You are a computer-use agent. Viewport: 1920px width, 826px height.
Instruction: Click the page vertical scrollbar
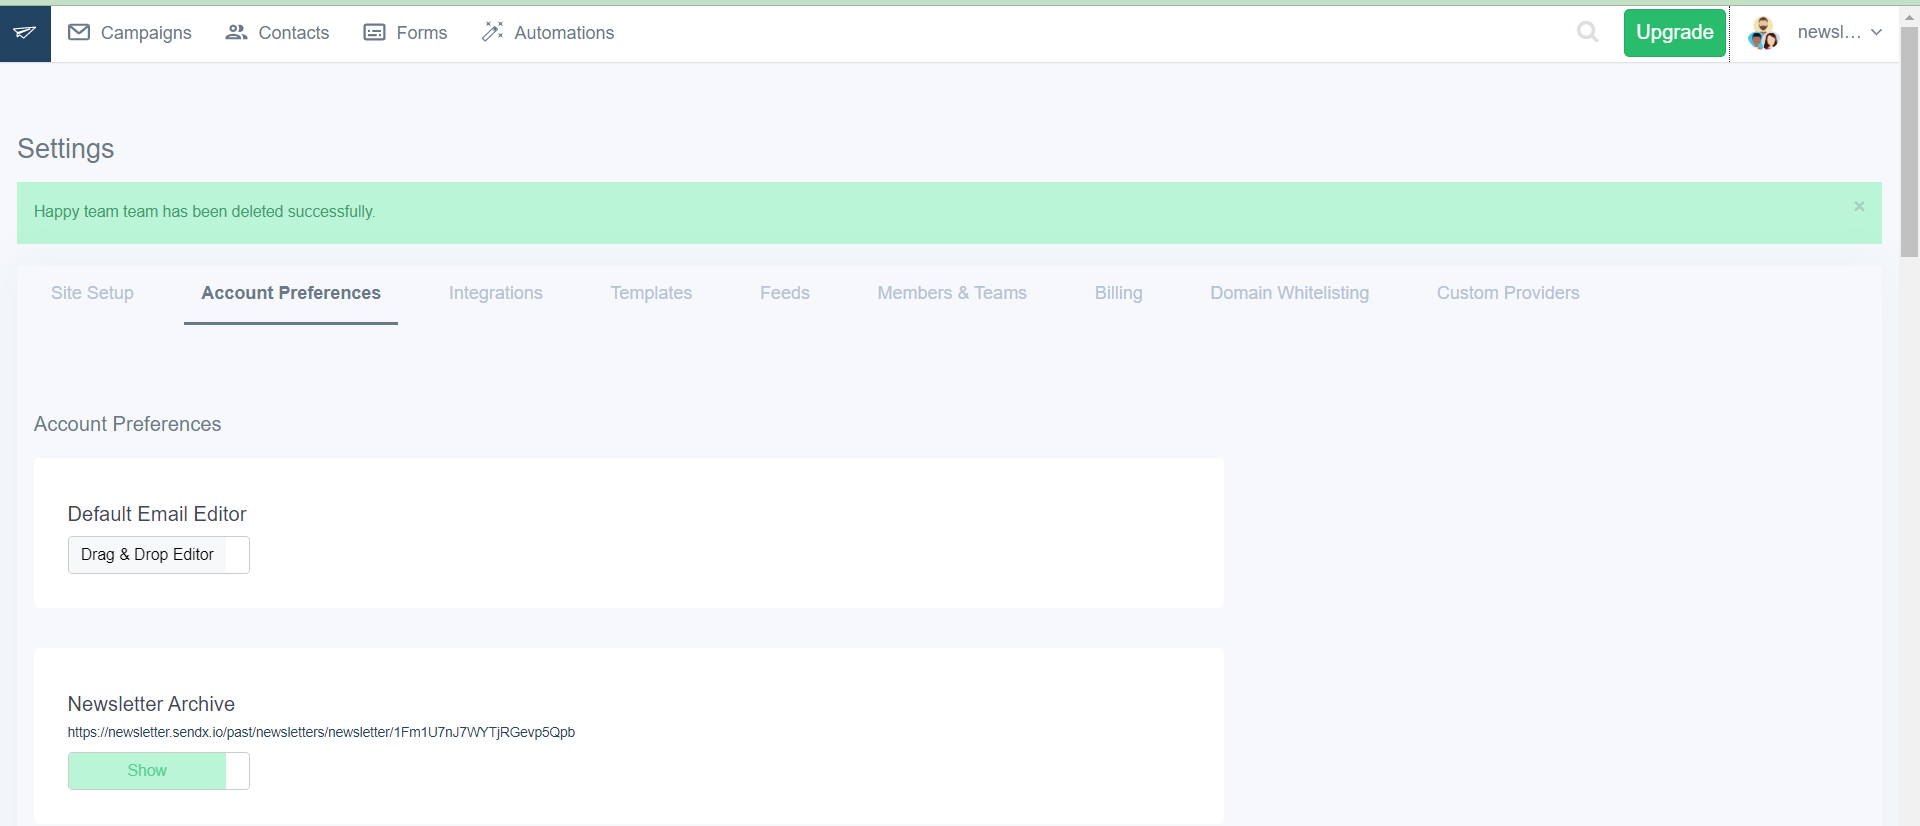(1909, 142)
